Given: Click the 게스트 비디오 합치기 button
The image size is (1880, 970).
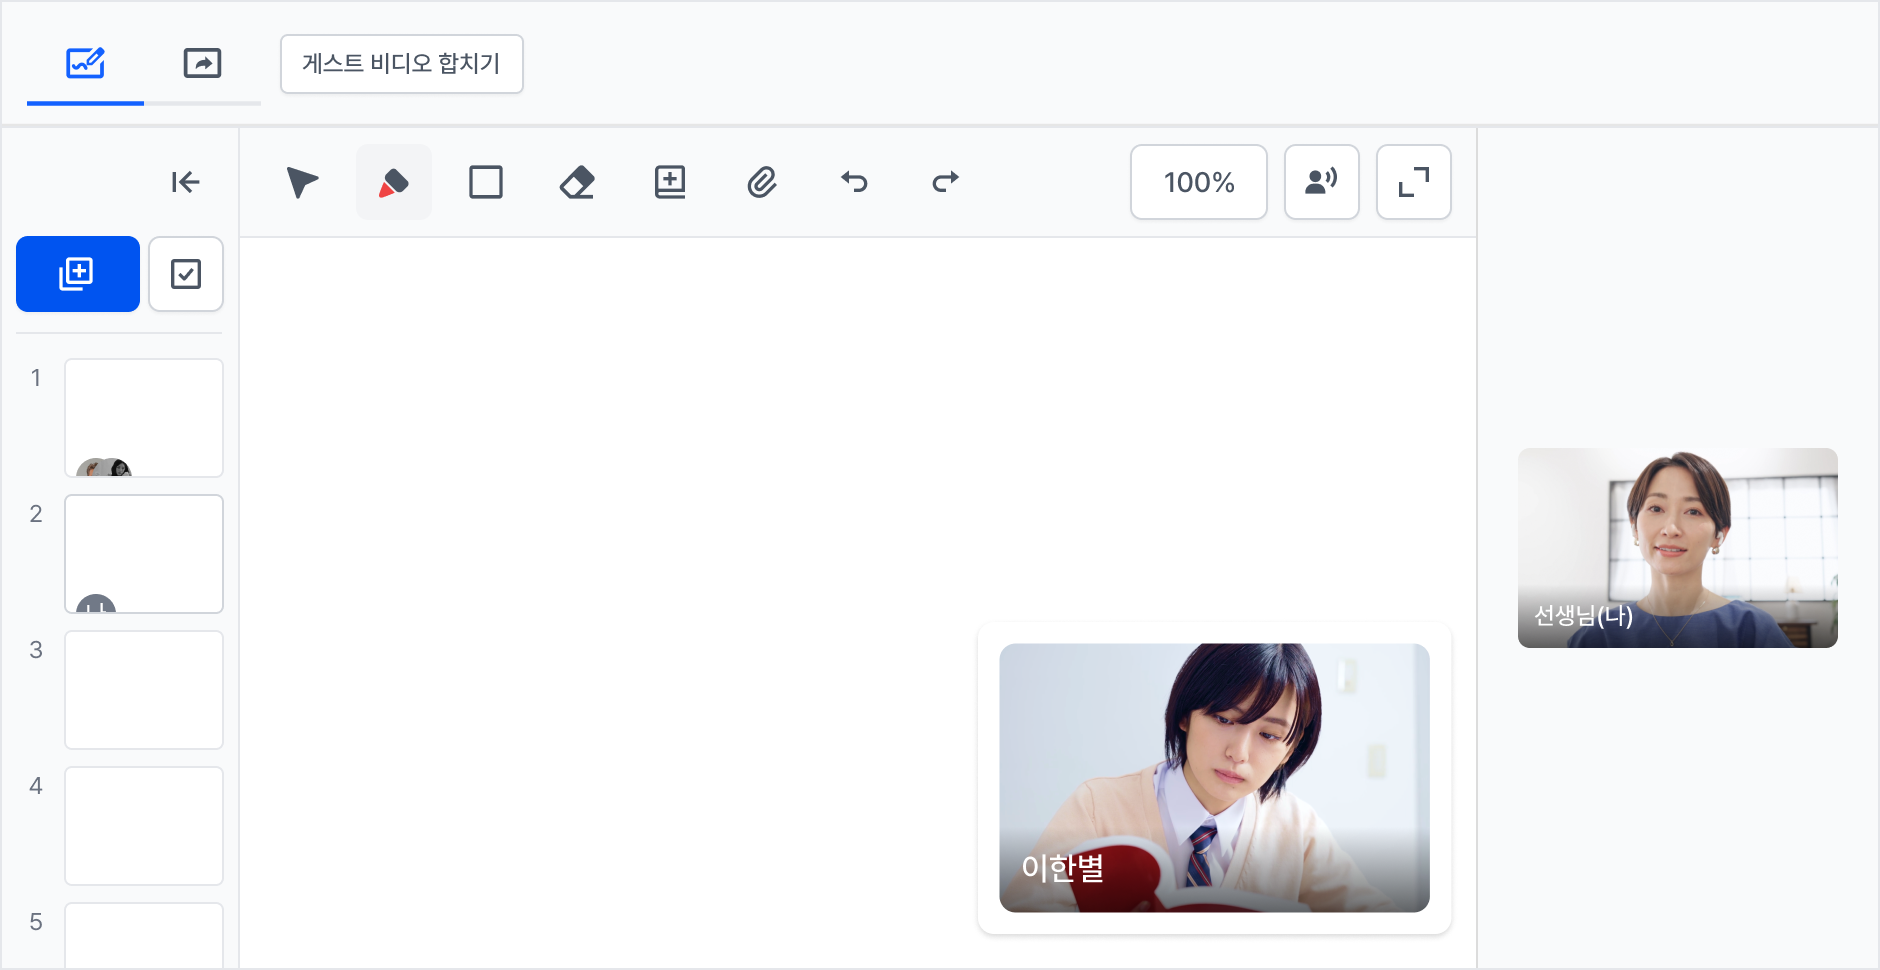Looking at the screenshot, I should point(401,64).
